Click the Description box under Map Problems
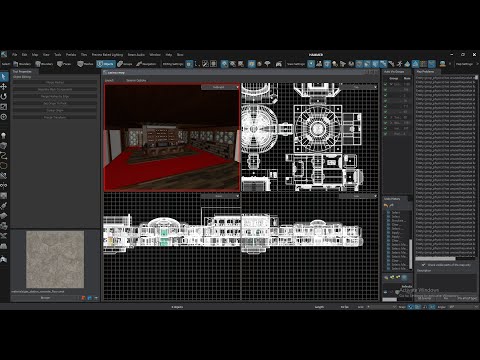This screenshot has height=360, width=480. click(446, 282)
